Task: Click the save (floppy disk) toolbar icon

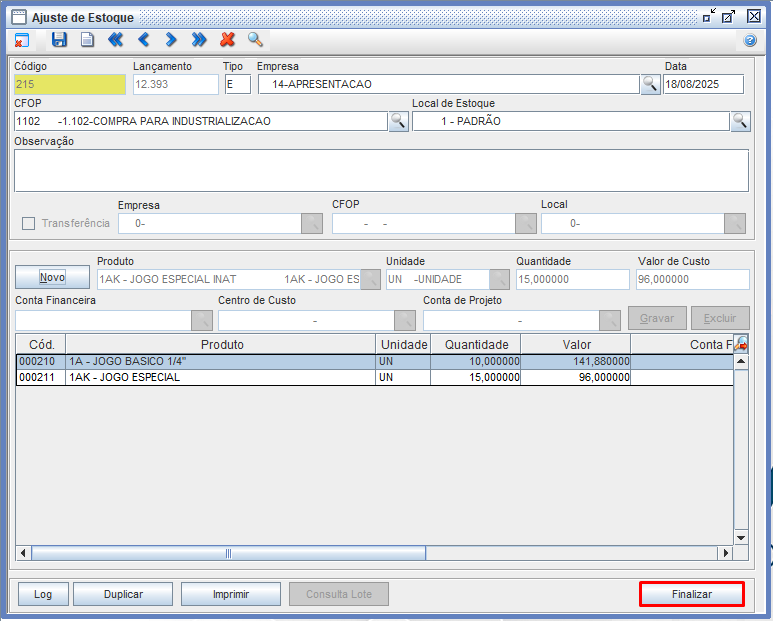Action: 59,40
